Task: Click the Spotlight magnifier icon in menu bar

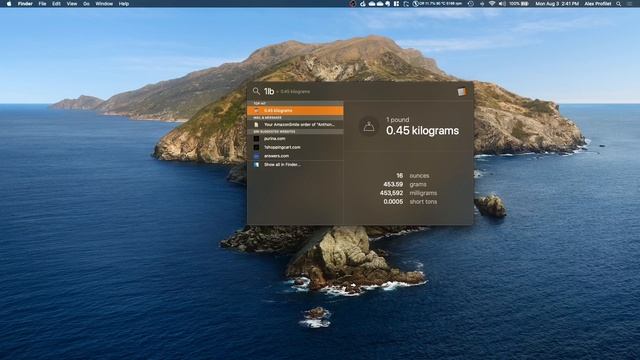Action: [x=619, y=4]
